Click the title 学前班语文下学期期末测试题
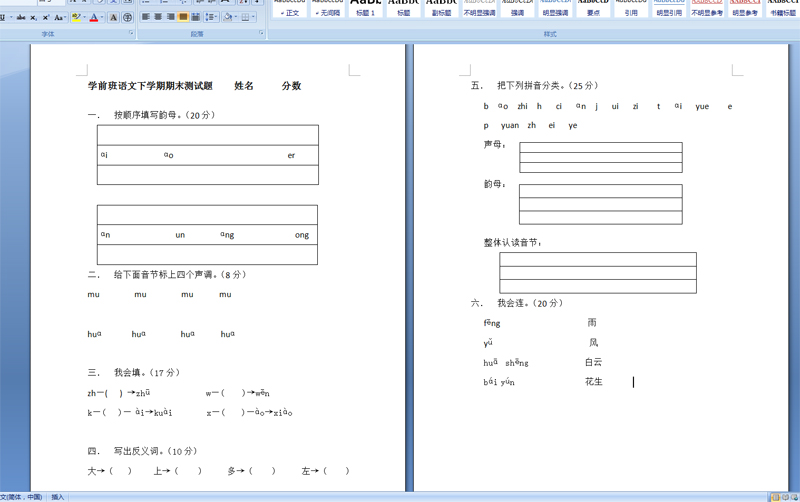The width and height of the screenshot is (800, 502). 150,86
